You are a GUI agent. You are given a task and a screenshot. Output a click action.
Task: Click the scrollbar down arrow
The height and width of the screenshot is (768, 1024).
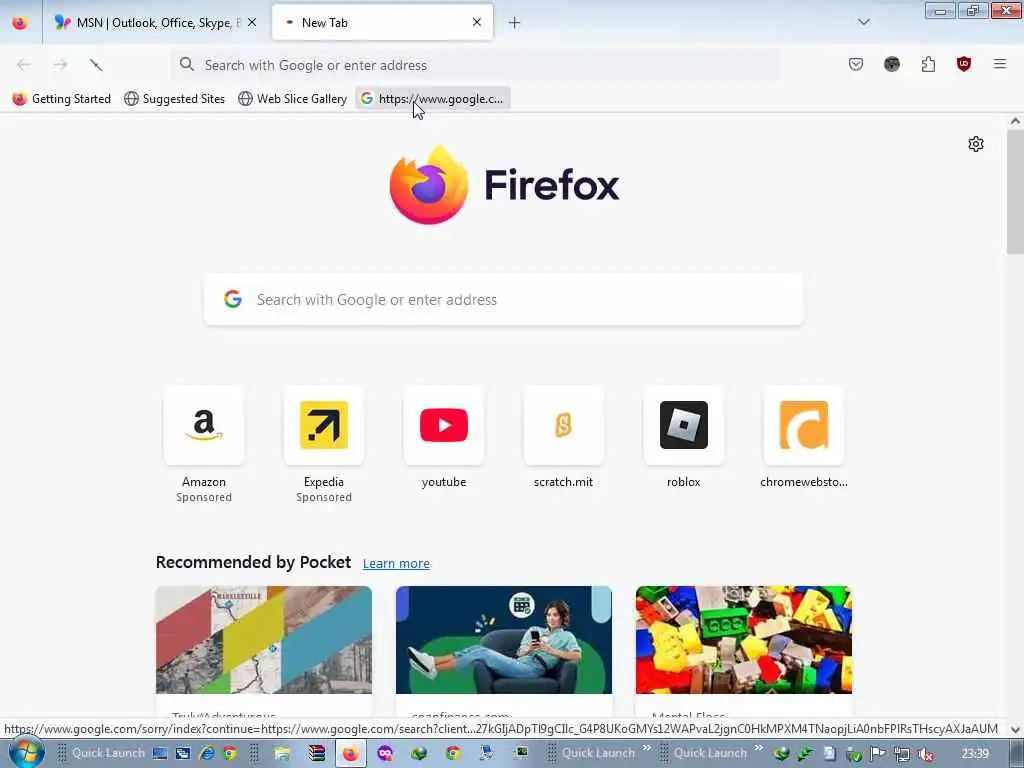(1015, 729)
